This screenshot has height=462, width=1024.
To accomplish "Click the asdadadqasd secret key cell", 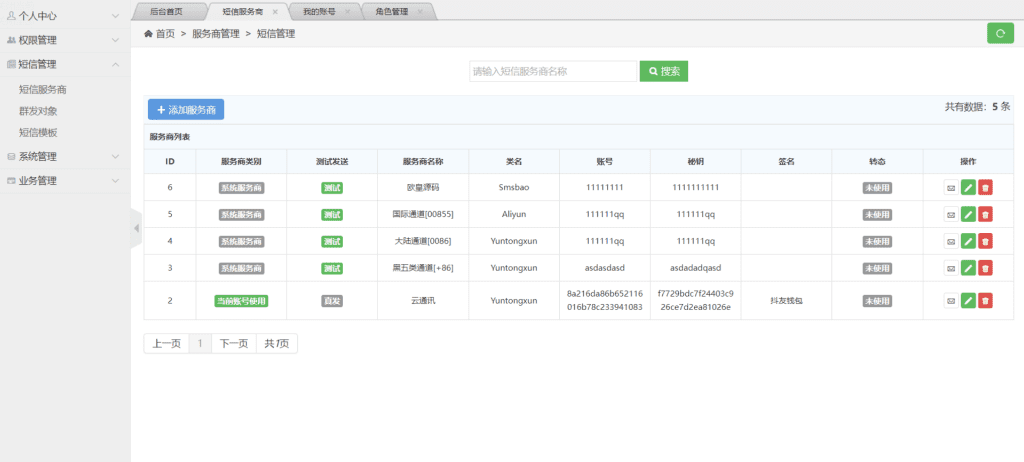I will point(696,268).
